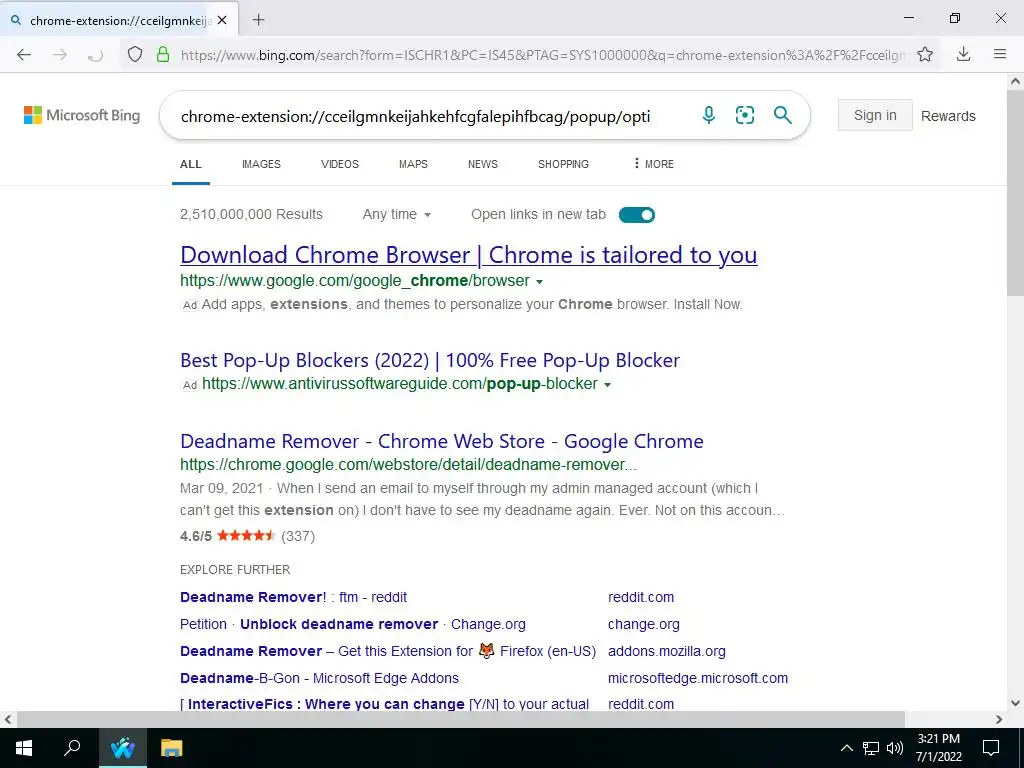Viewport: 1024px width, 768px height.
Task: Select the ALL results tab
Action: coord(191,164)
